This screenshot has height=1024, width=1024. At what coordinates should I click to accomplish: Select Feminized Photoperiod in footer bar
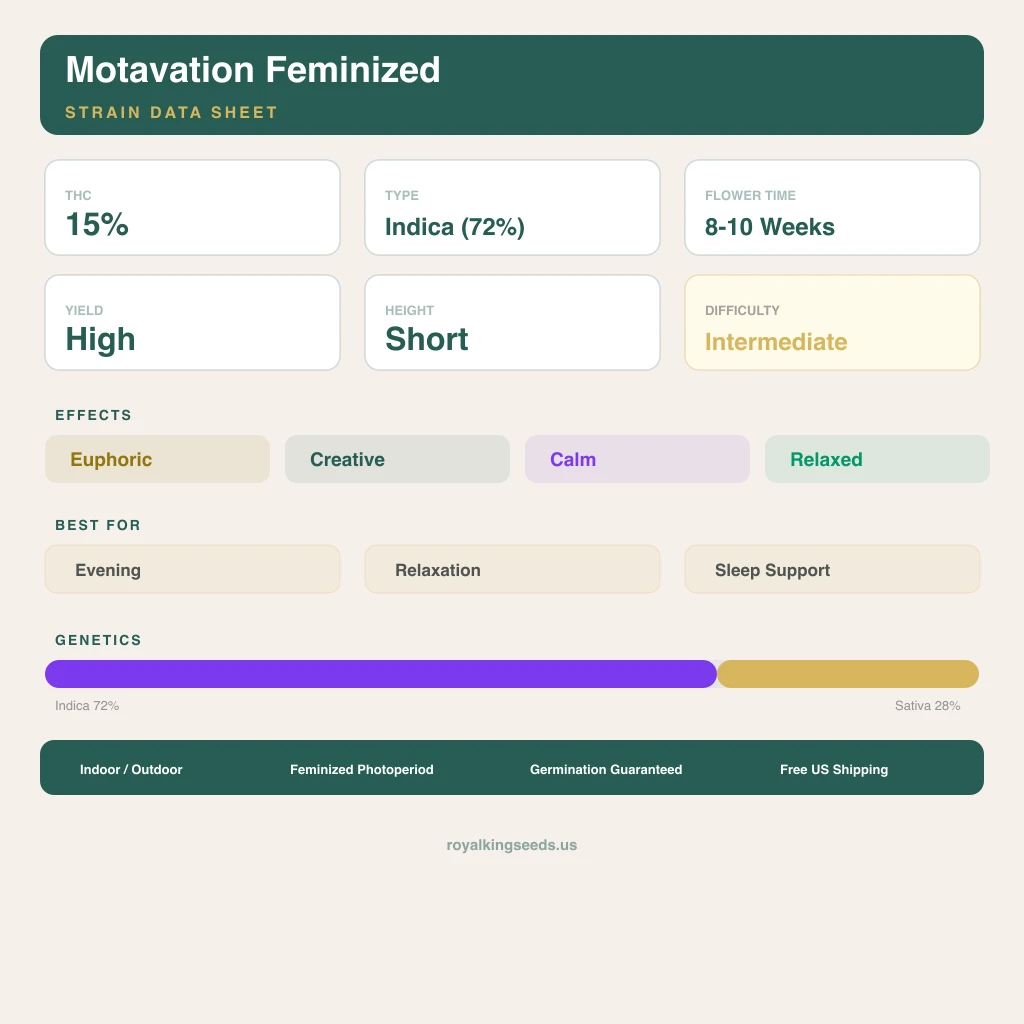(x=362, y=769)
